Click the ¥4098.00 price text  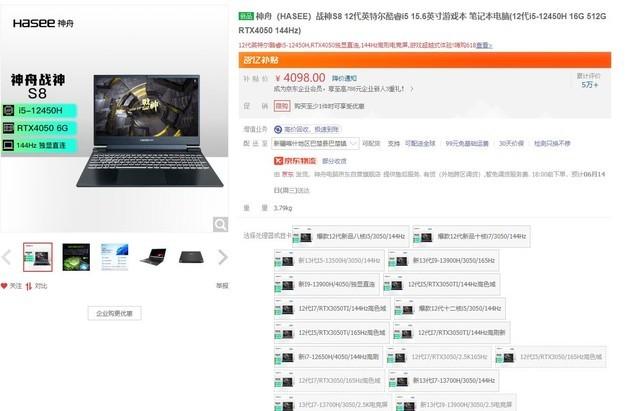pos(300,78)
